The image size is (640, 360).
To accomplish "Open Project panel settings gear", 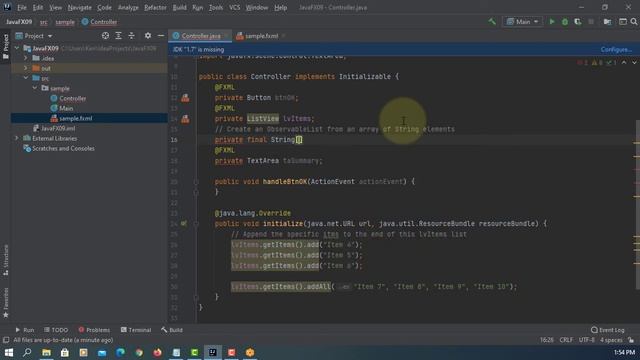I will pyautogui.click(x=148, y=36).
